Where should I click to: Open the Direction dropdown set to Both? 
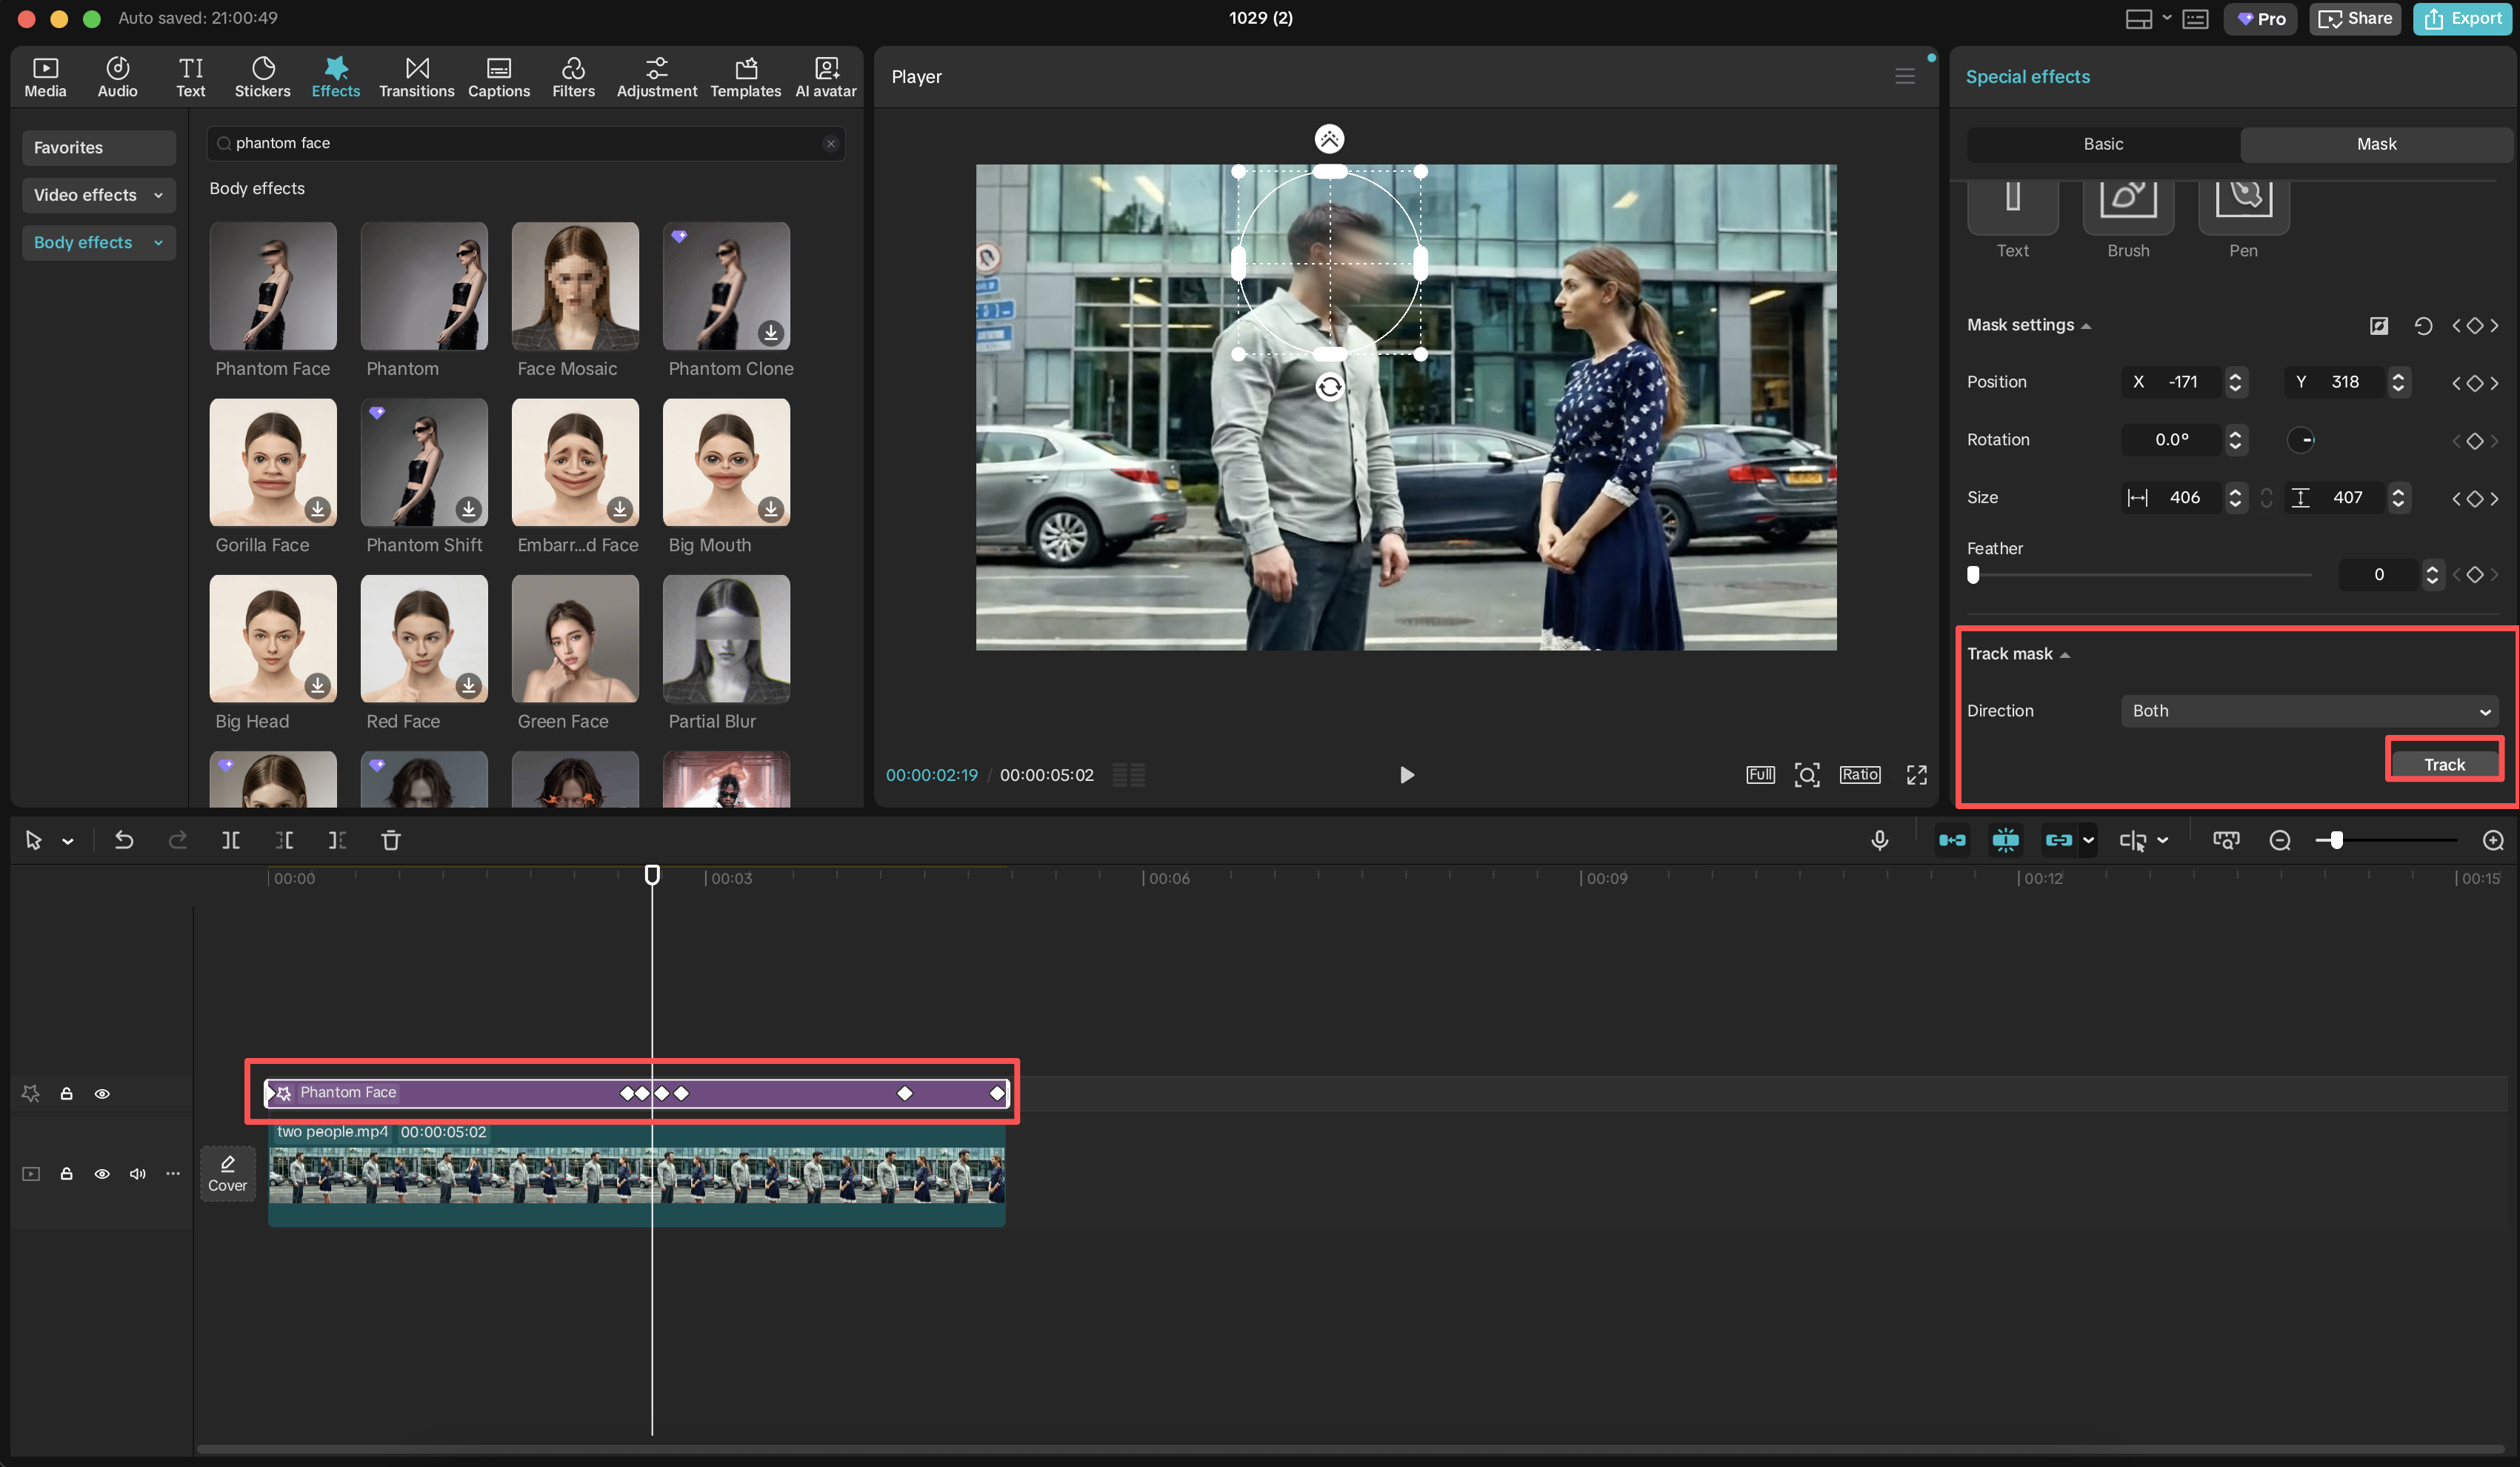click(x=2309, y=711)
